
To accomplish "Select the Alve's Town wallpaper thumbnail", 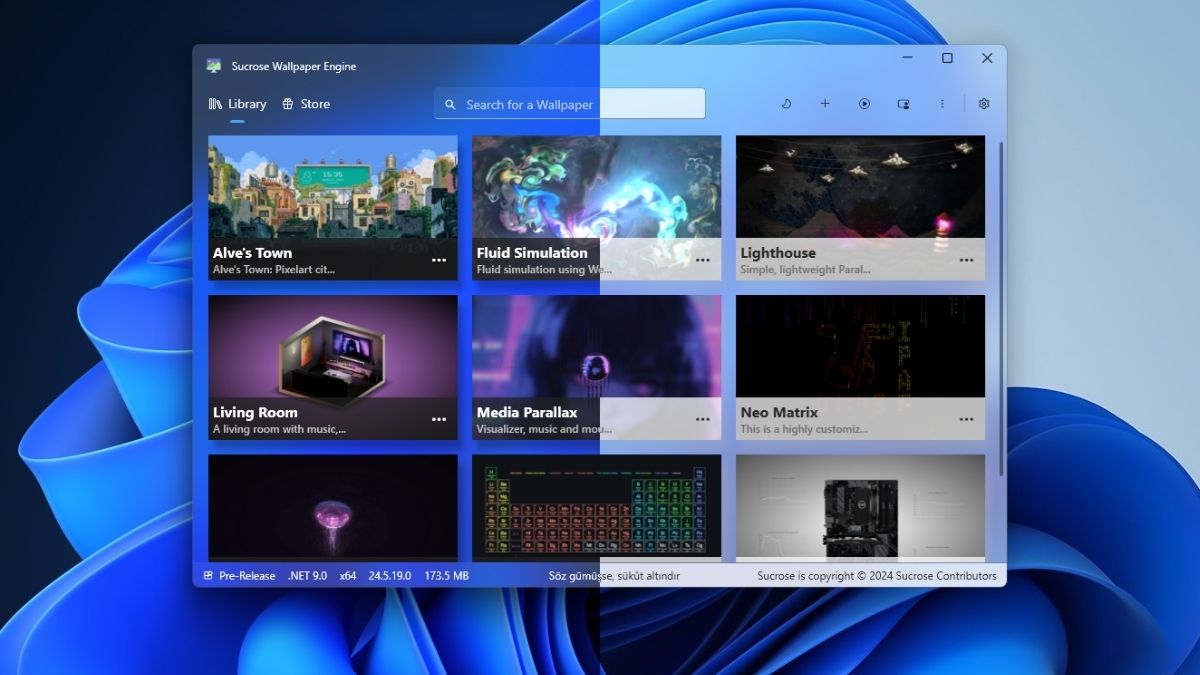I will (332, 187).
